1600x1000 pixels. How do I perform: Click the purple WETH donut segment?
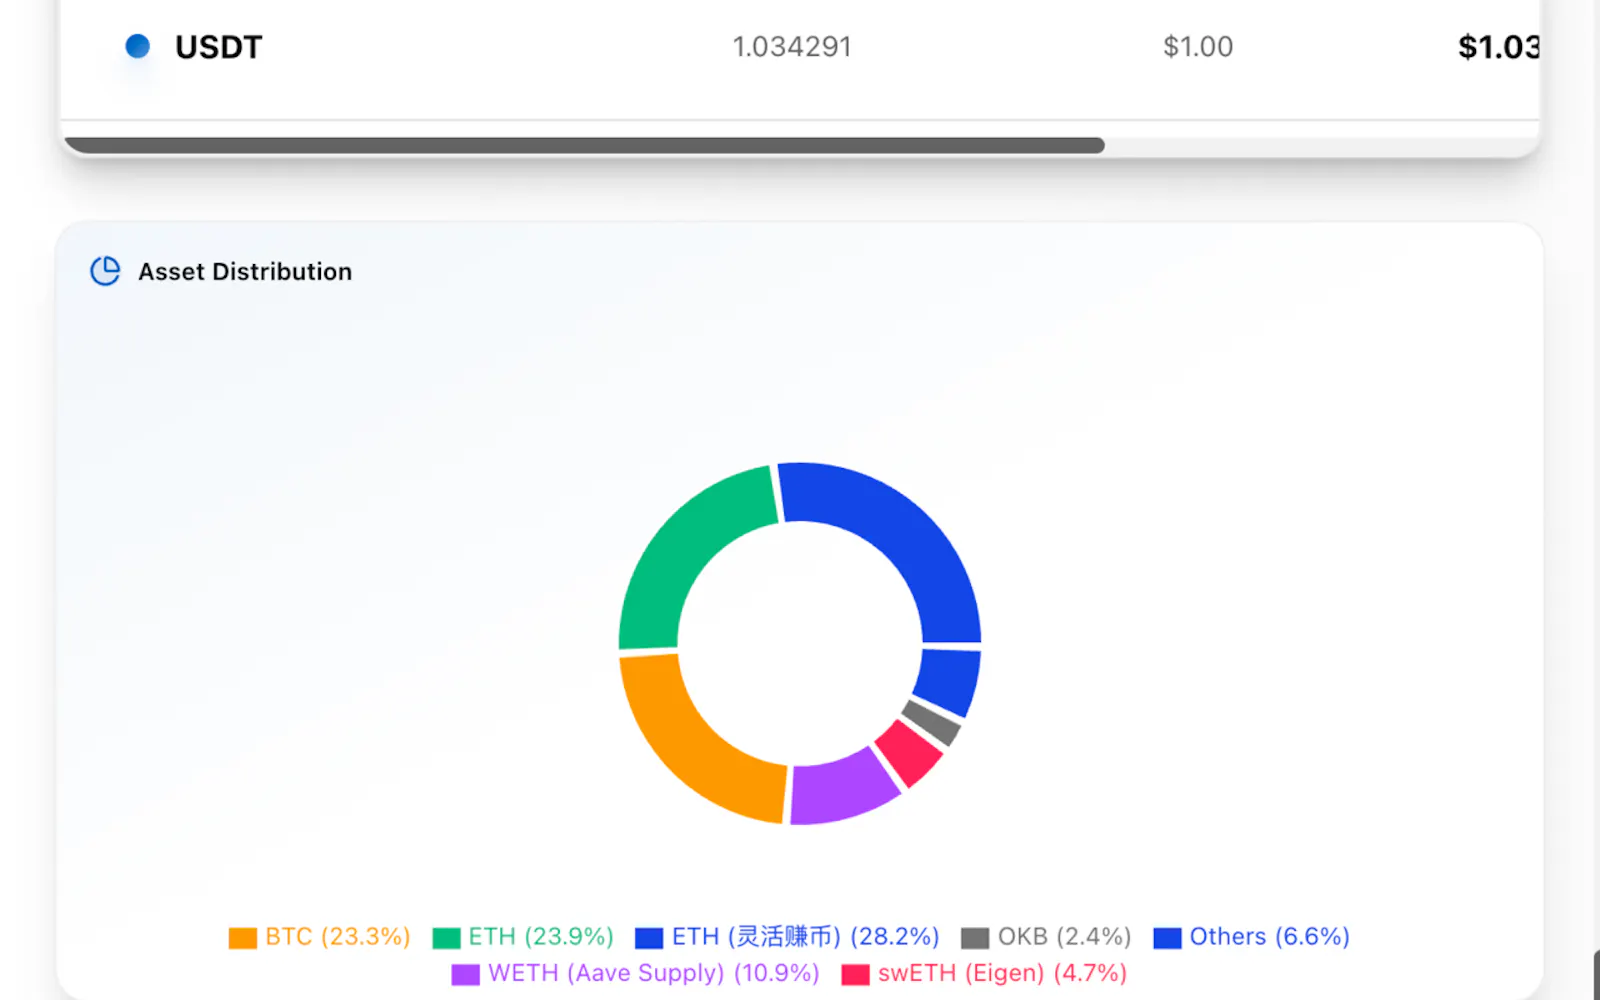pyautogui.click(x=842, y=788)
